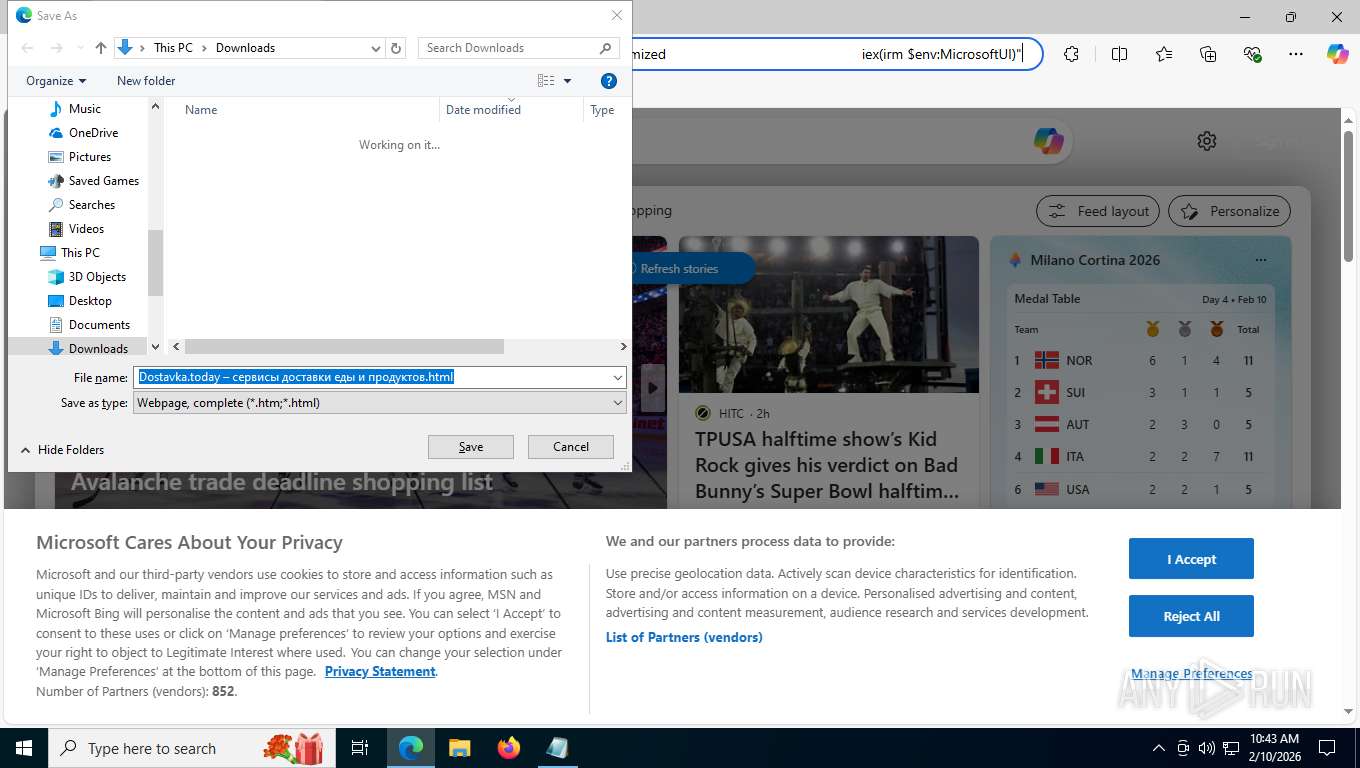Select Desktop in the folder tree
The height and width of the screenshot is (768, 1360).
[90, 301]
